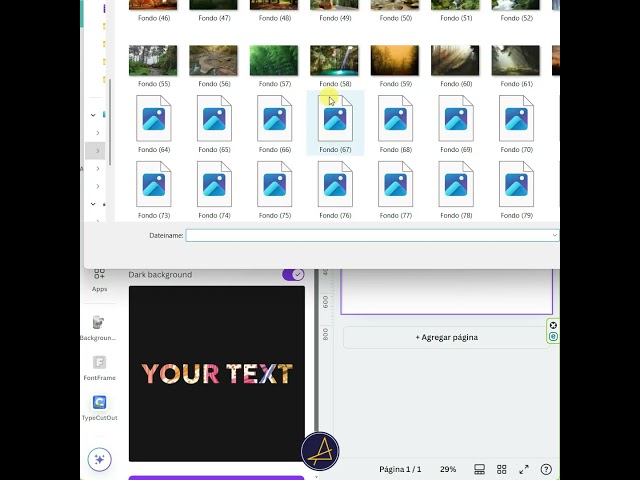This screenshot has height=480, width=640.
Task: Open the Background remover app icon
Action: click(98, 328)
